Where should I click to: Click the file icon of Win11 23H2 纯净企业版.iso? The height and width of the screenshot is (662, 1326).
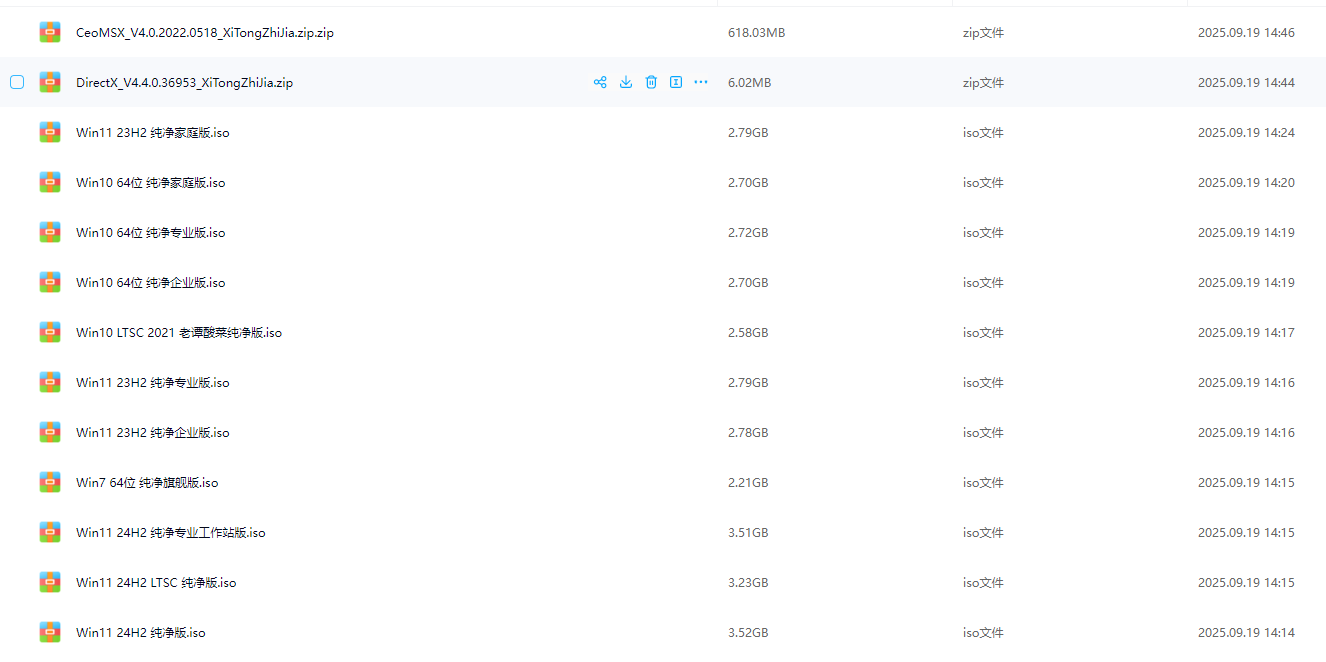point(50,432)
